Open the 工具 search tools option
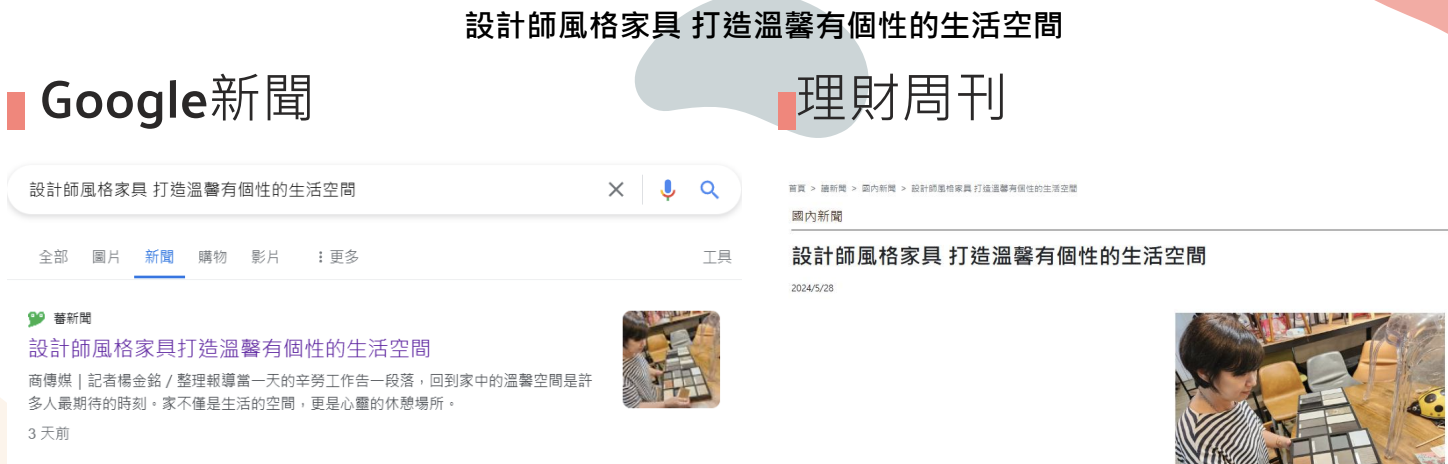Viewport: 1448px width, 464px height. (717, 257)
